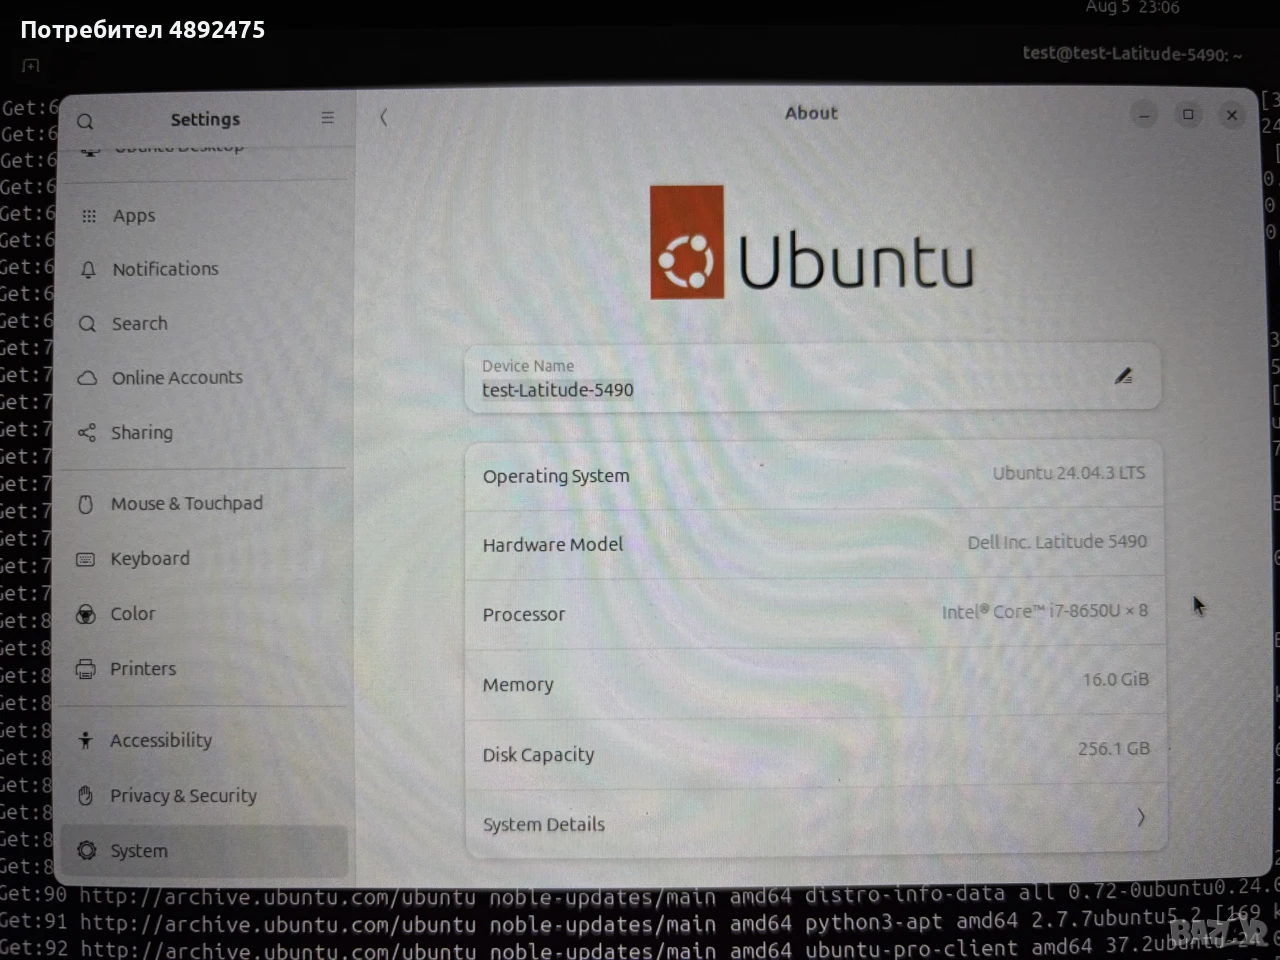Image resolution: width=1280 pixels, height=960 pixels.
Task: Open the new tab icon in terminal window
Action: [31, 66]
